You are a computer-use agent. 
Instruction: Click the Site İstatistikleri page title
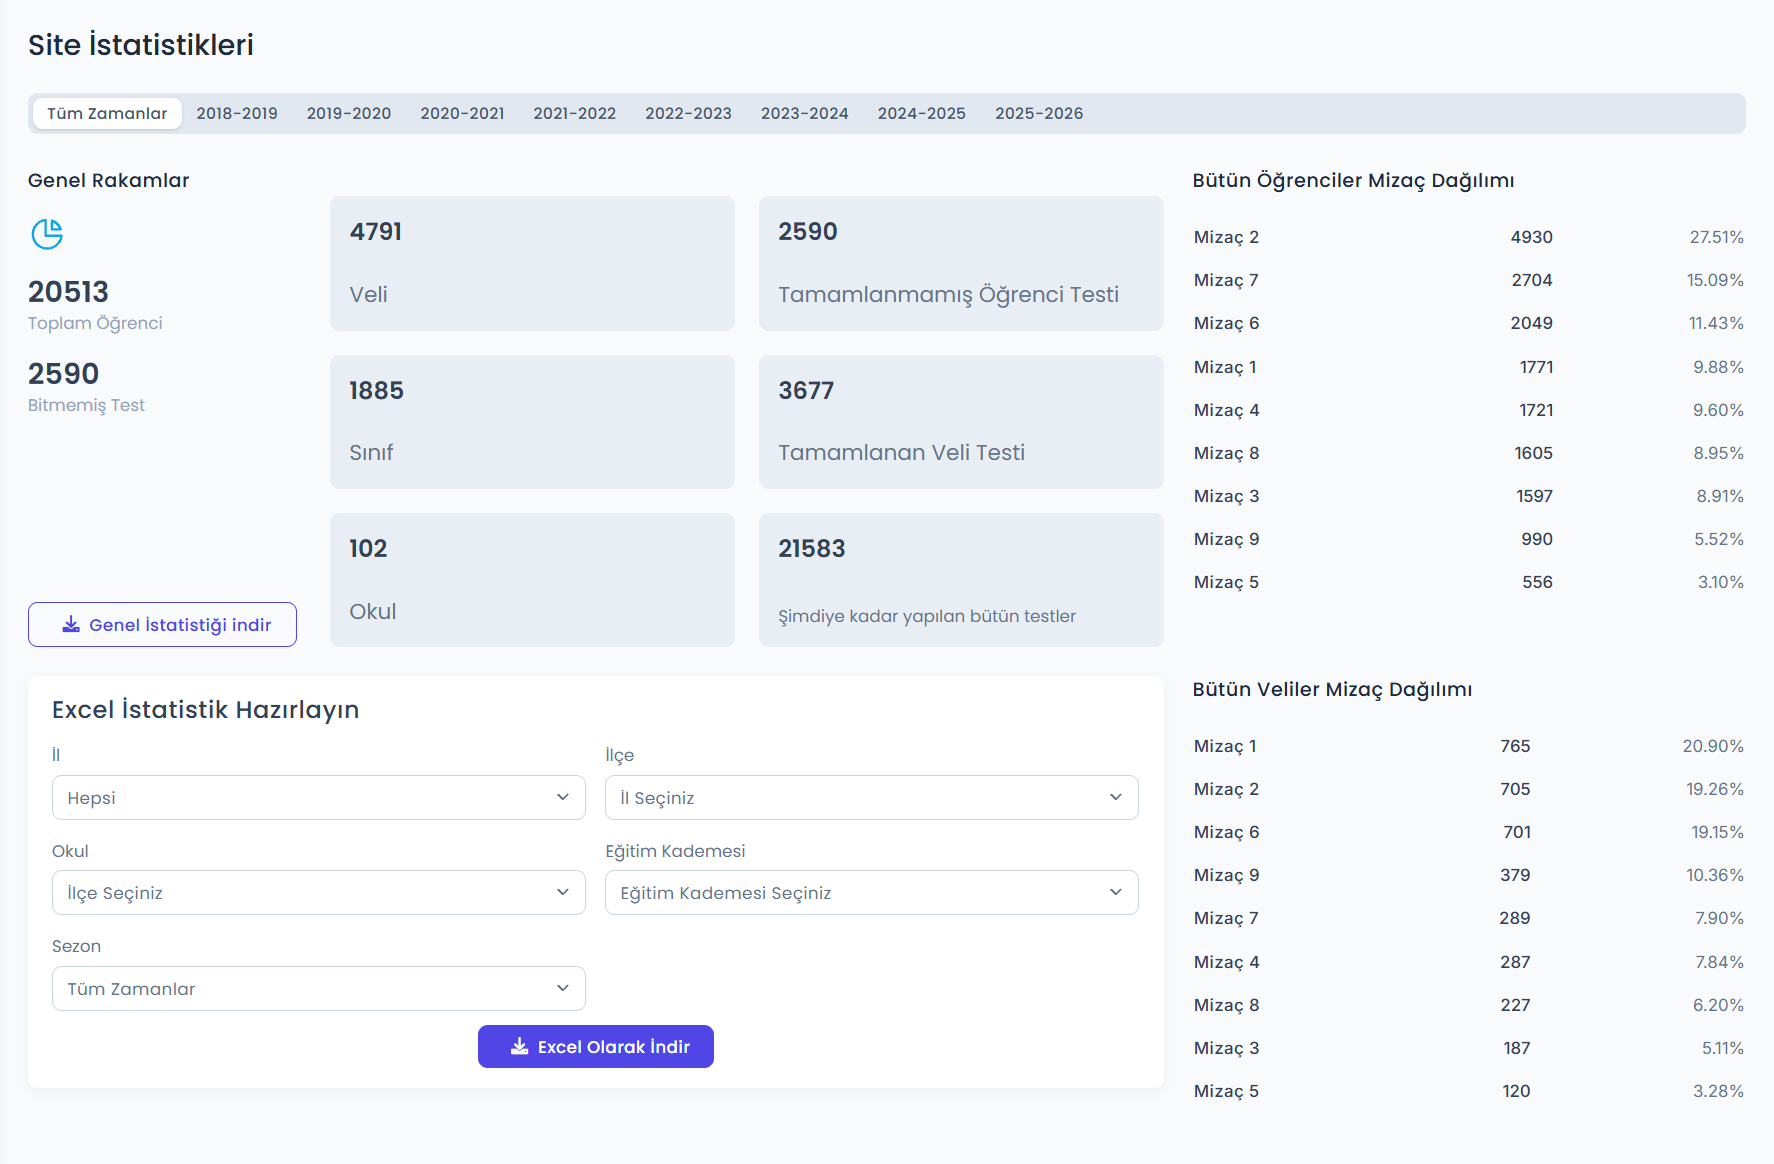click(141, 45)
